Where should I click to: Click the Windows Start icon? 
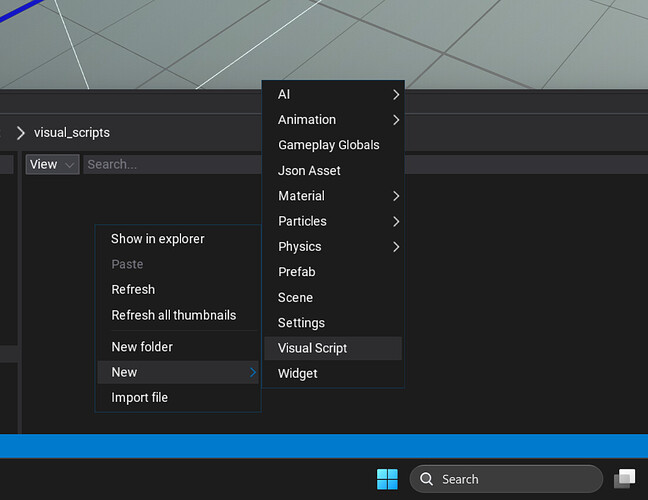[387, 479]
